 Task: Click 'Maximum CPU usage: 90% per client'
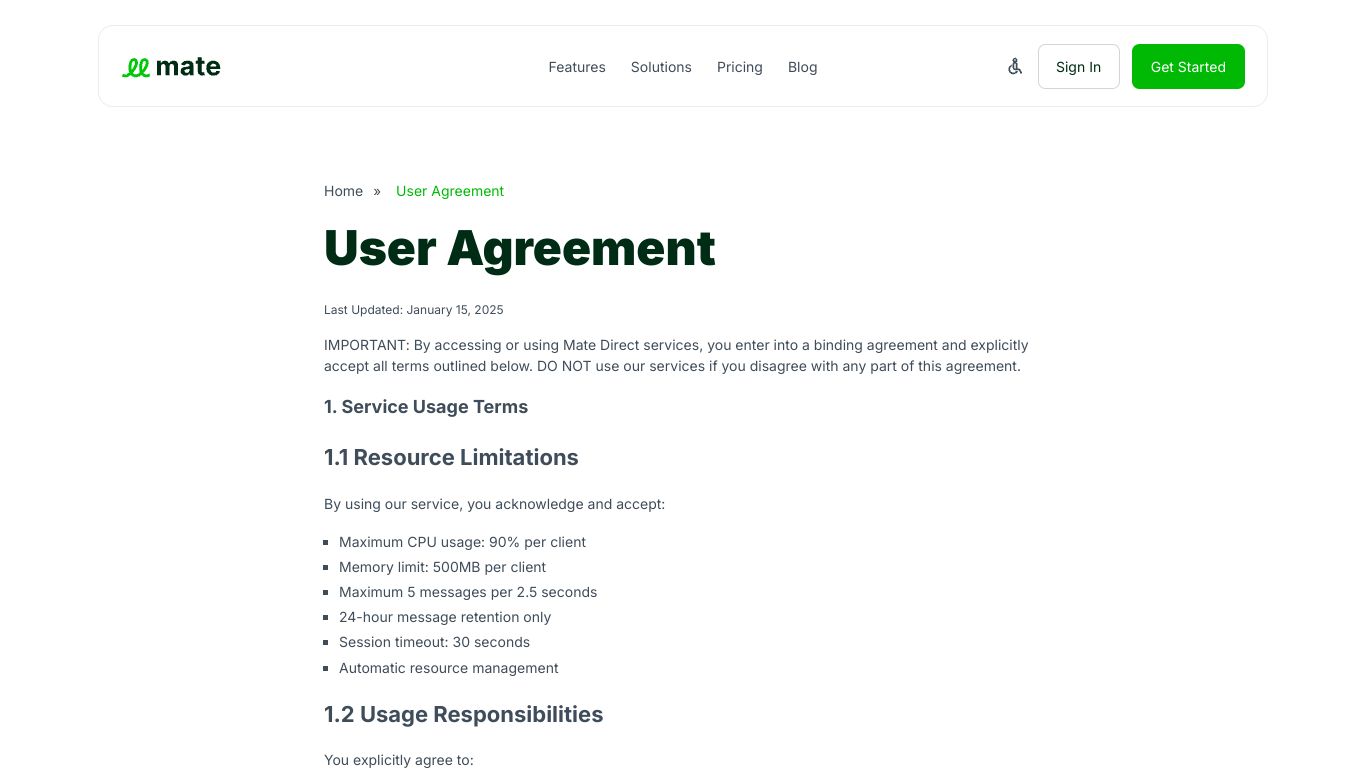coord(462,542)
